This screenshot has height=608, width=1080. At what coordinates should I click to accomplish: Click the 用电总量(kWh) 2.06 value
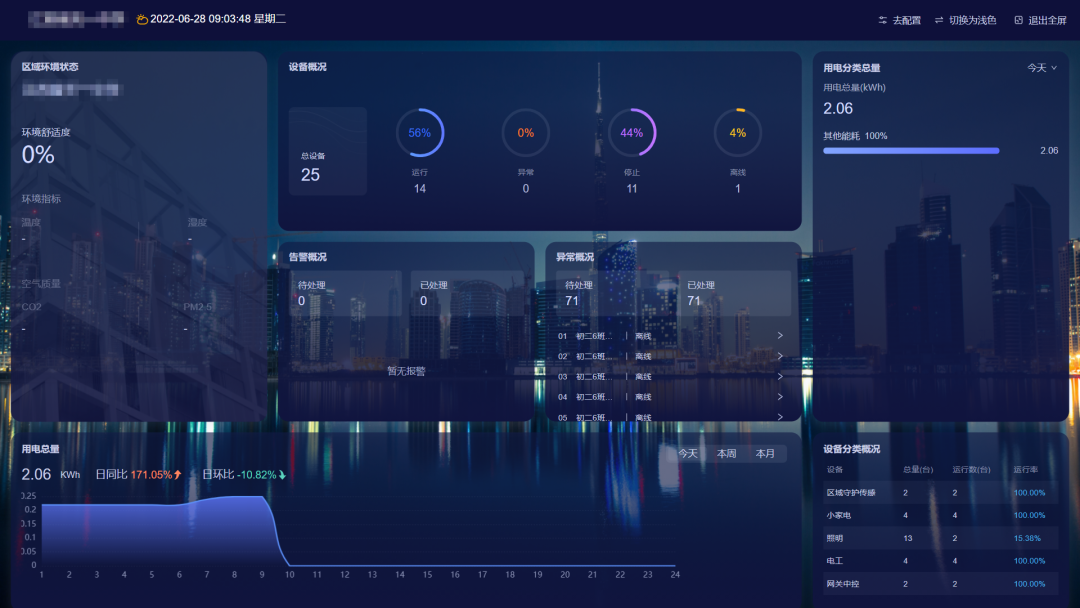pyautogui.click(x=838, y=108)
